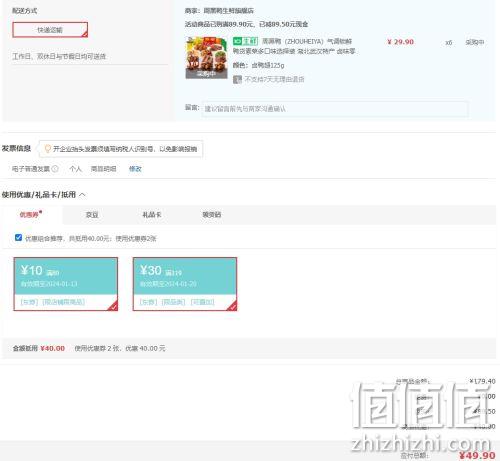Click the 留言 message input field
This screenshot has height=461, width=500.
(335, 109)
